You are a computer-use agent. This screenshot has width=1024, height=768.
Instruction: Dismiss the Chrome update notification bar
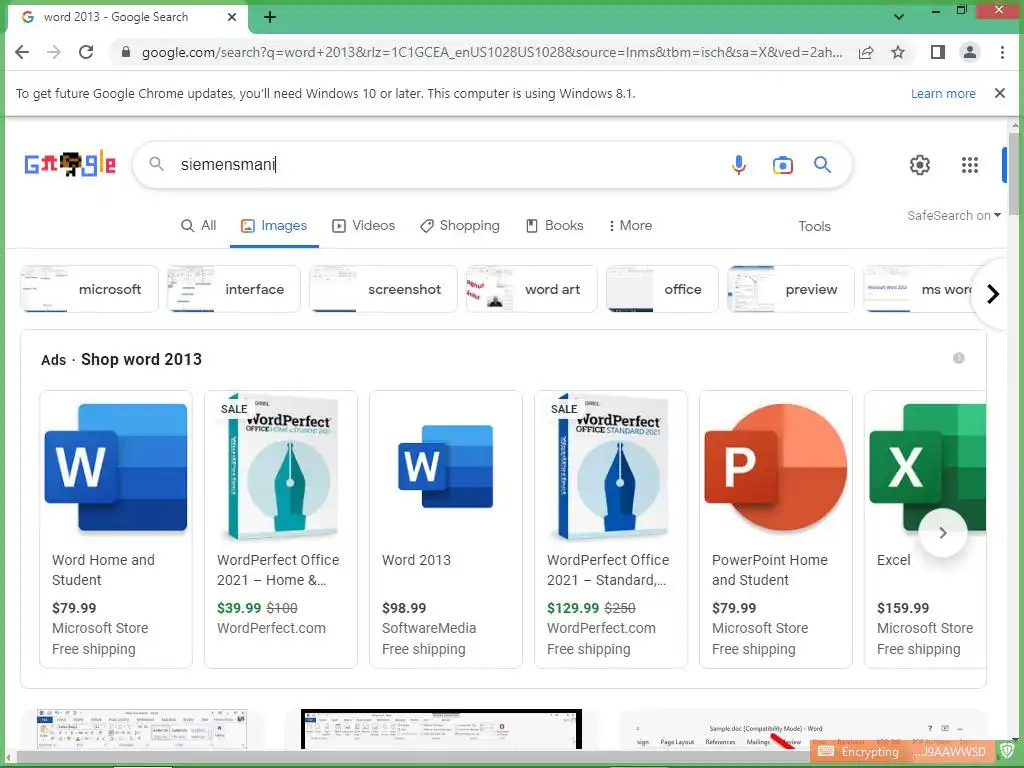pos(1000,93)
